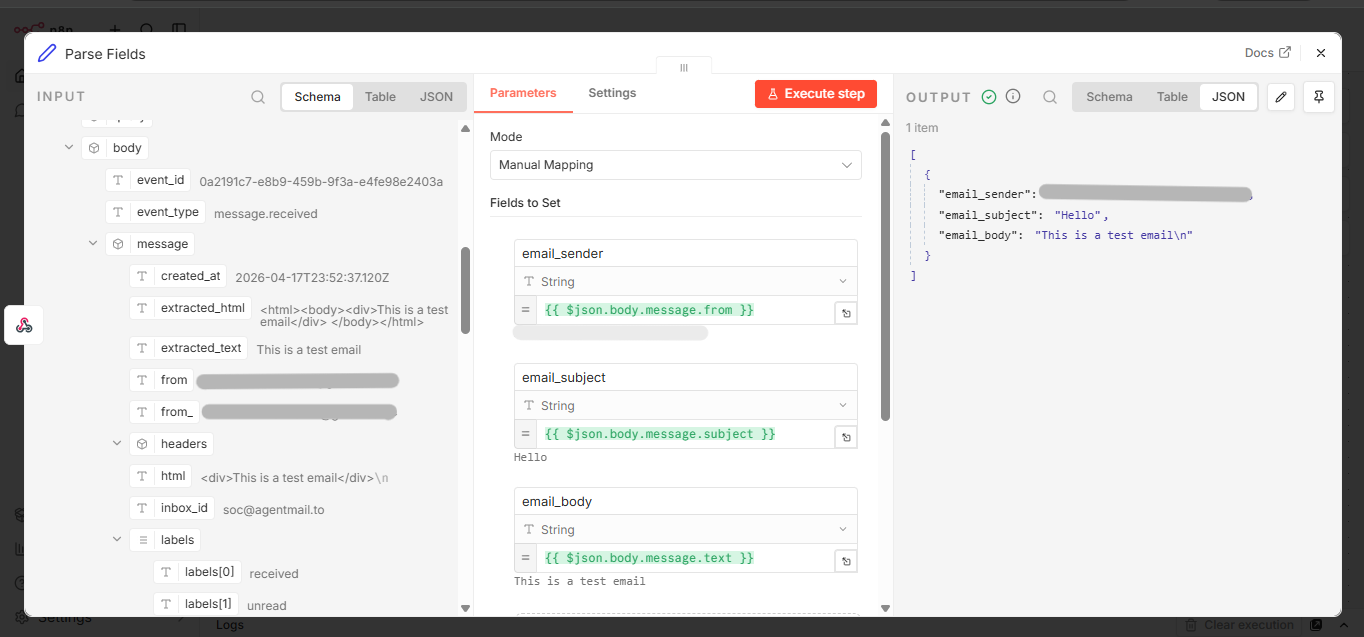This screenshot has height=637, width=1364.
Task: Click the body object cube icon
Action: point(94,148)
